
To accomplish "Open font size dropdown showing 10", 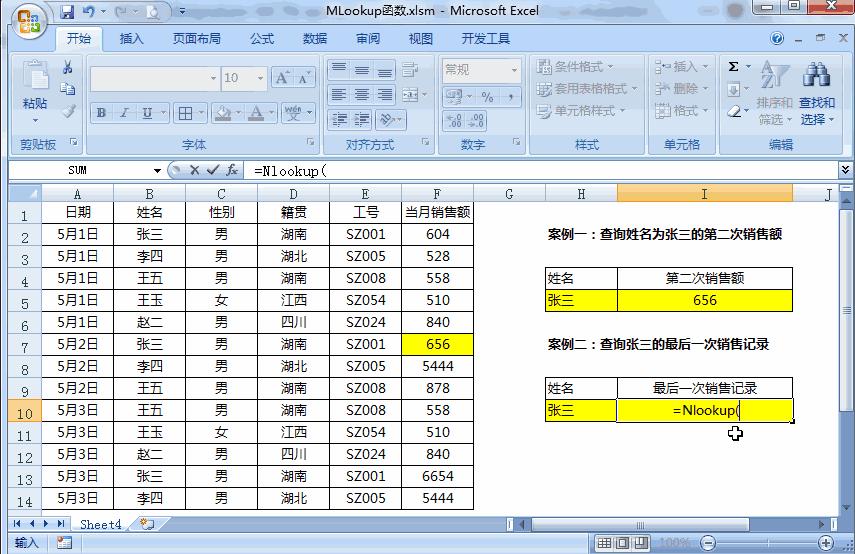I will click(261, 79).
